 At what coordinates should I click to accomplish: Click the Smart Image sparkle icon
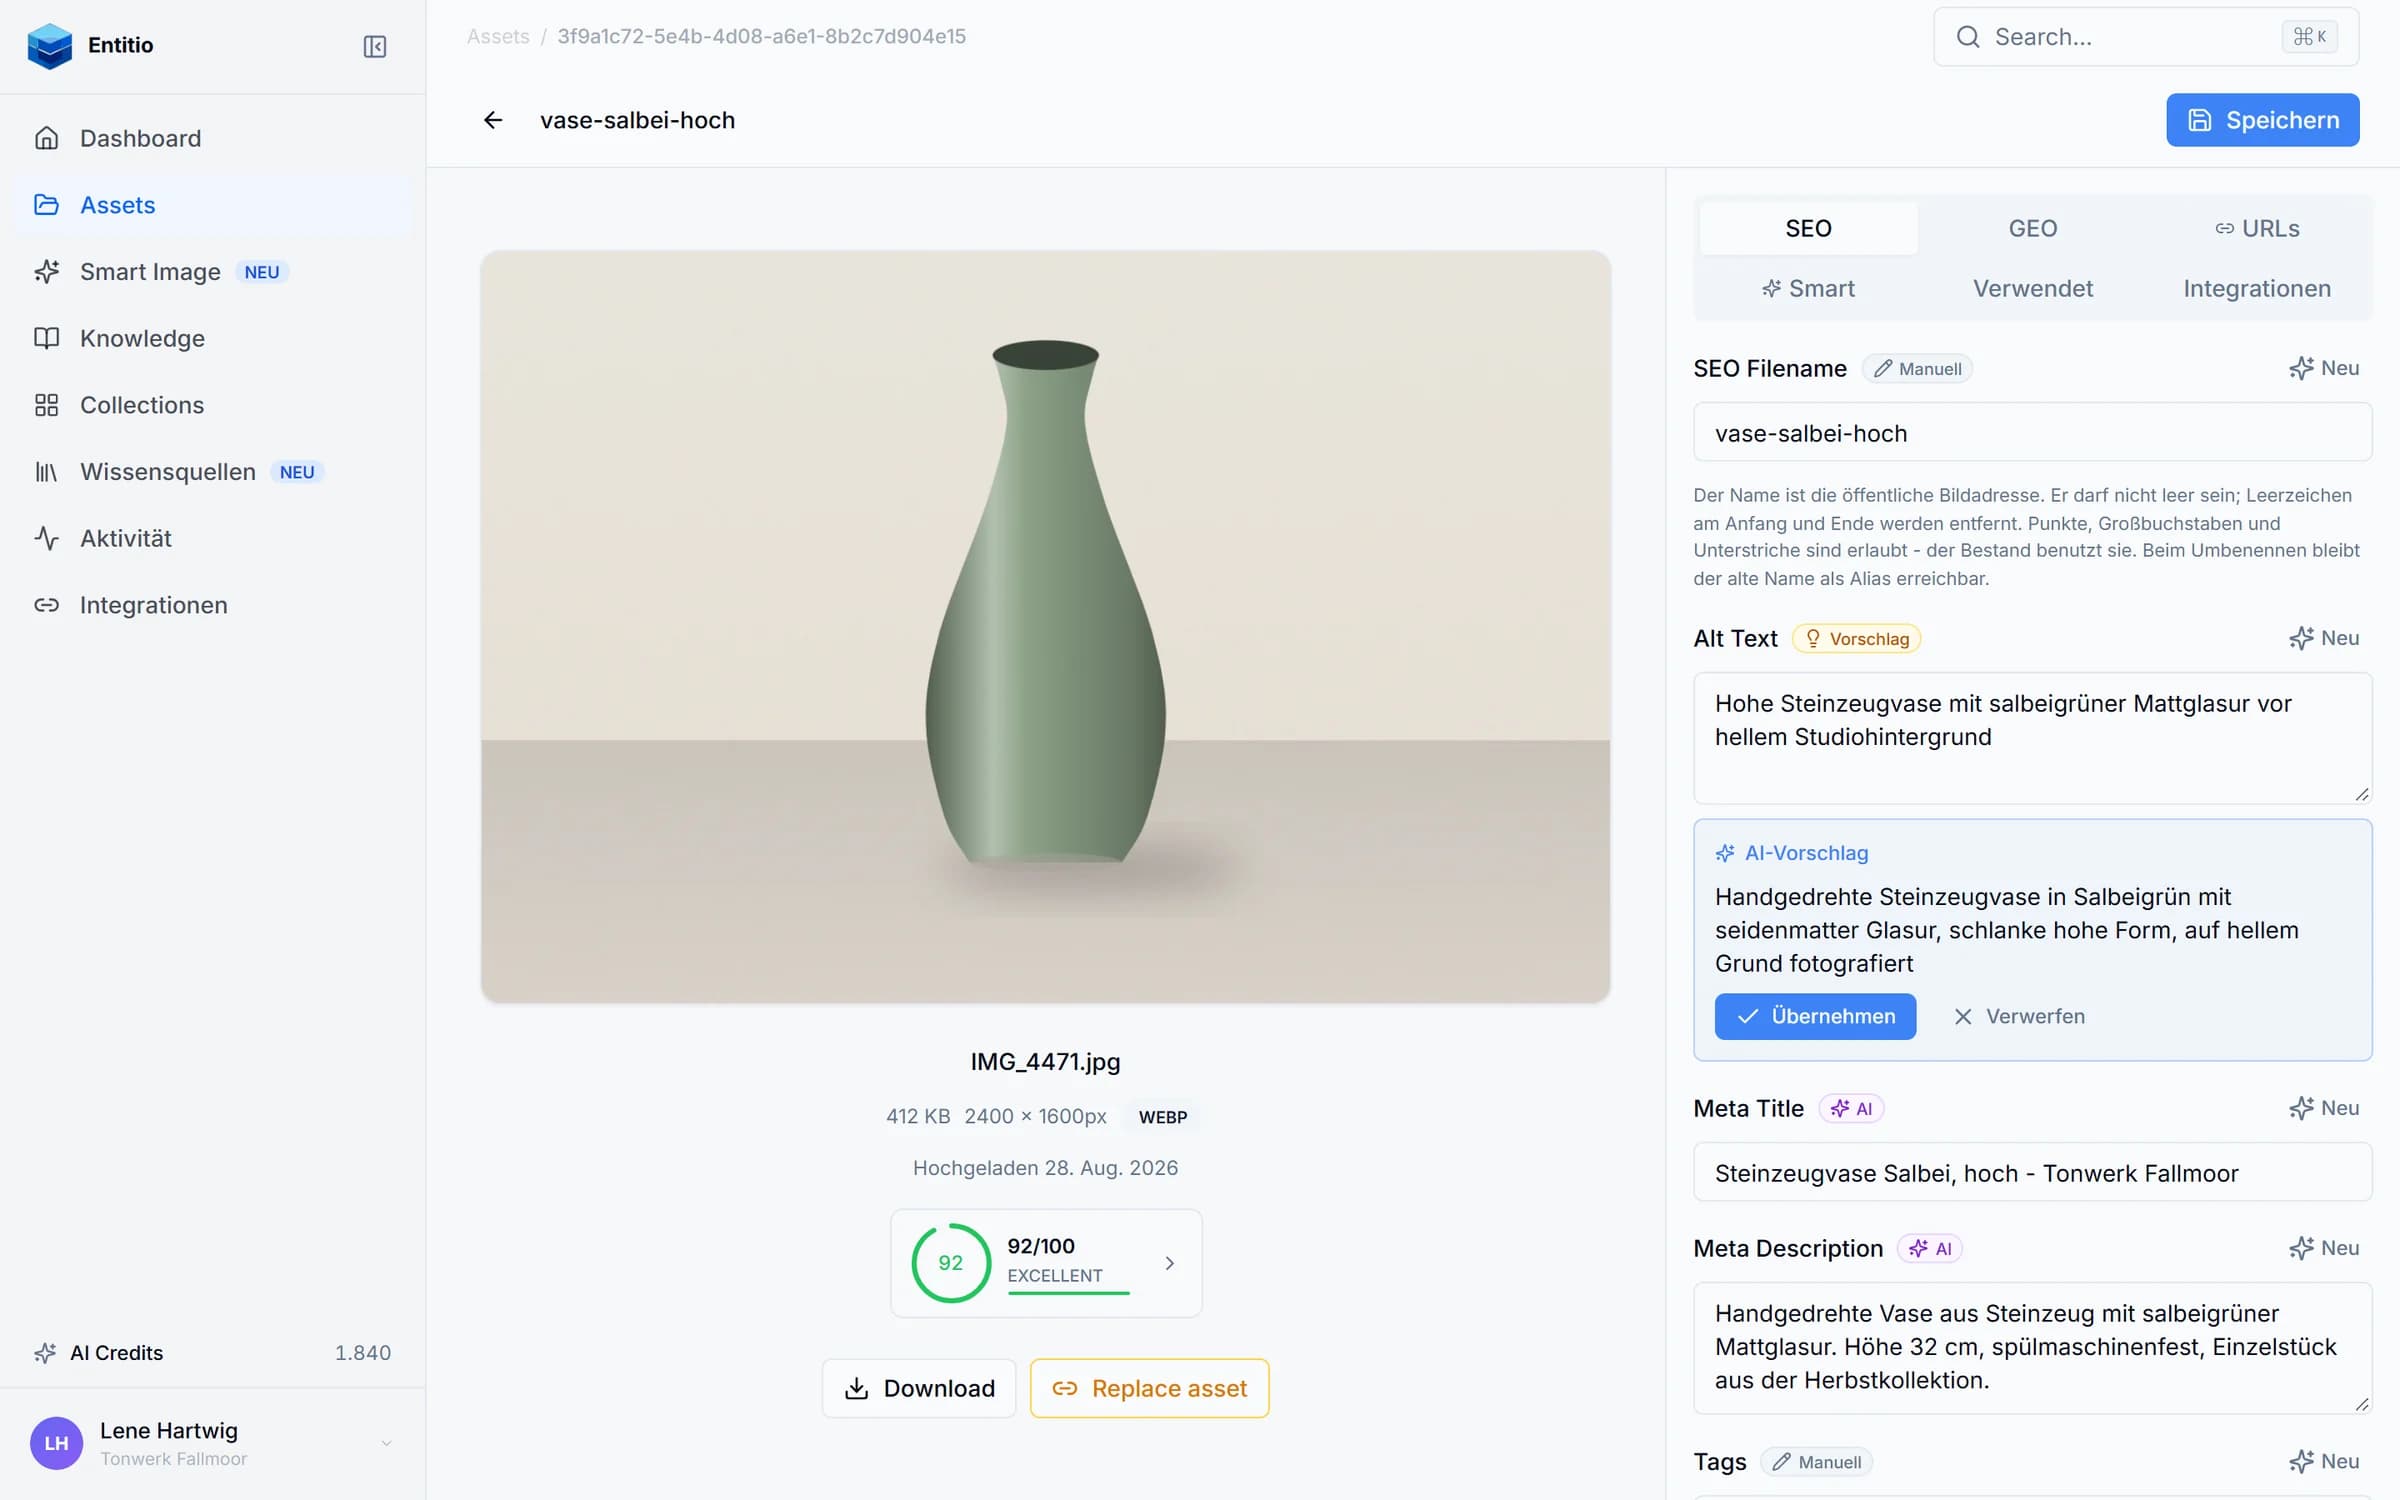(47, 272)
